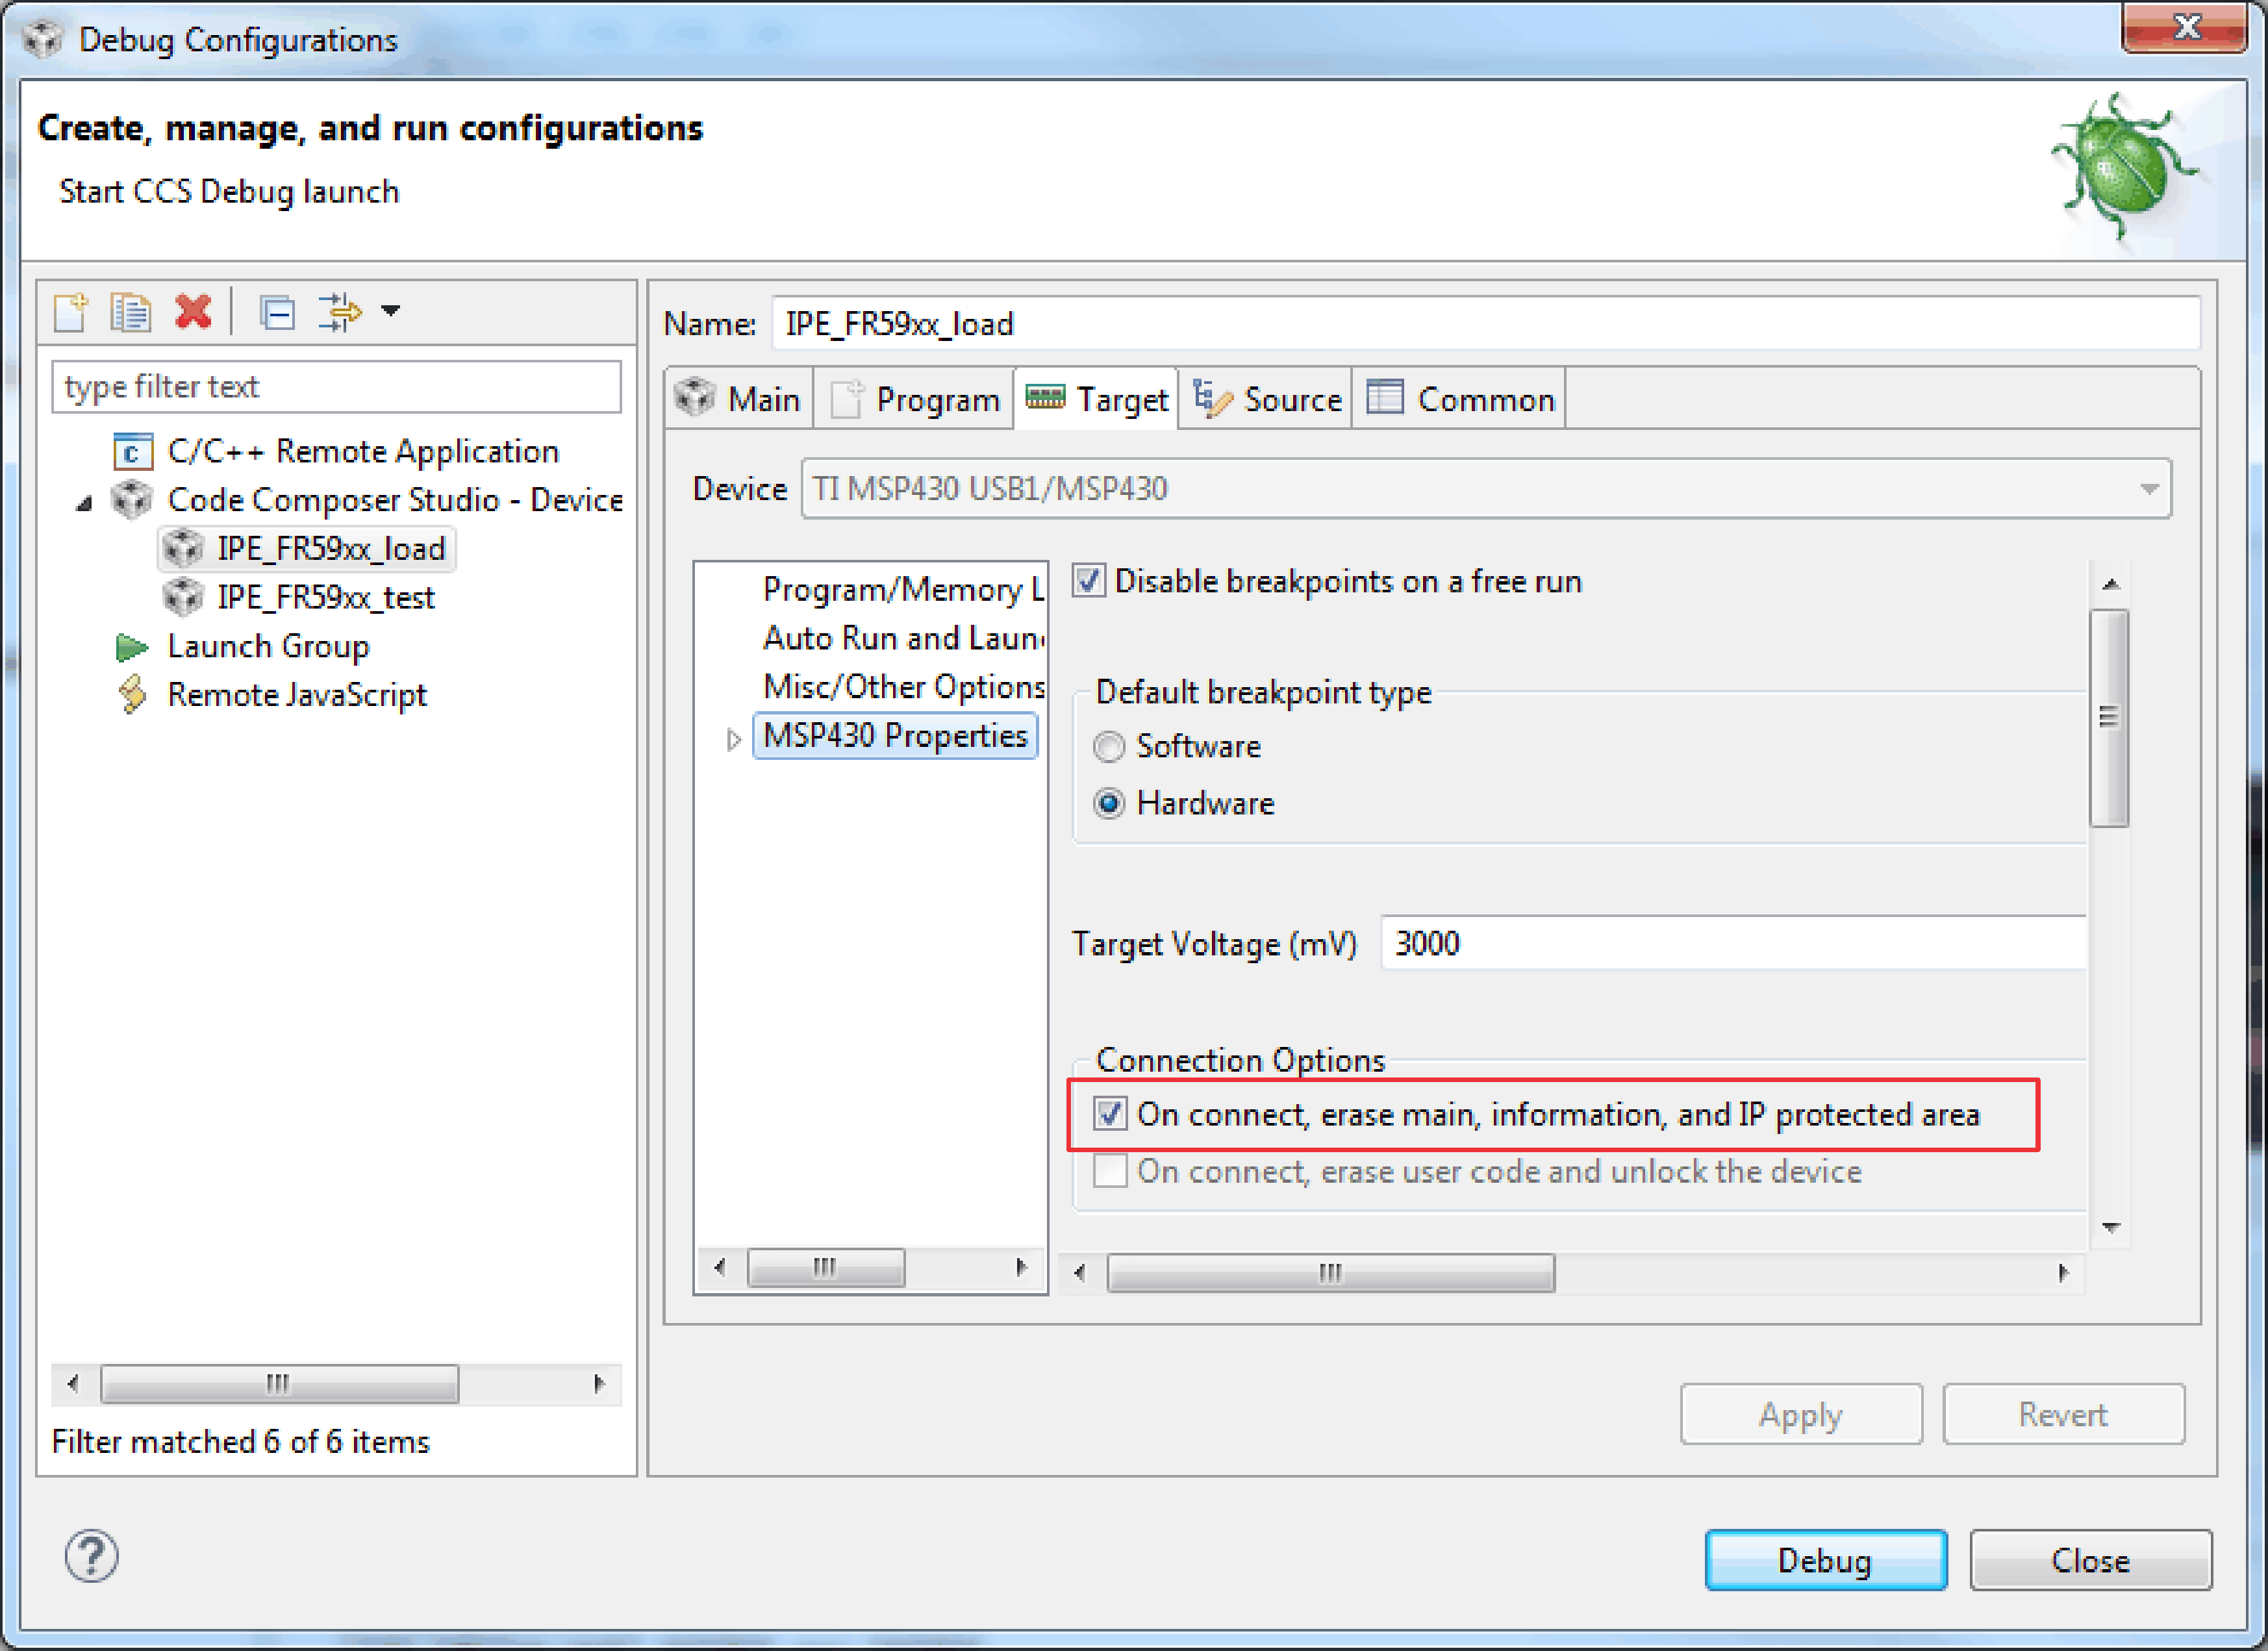Click properties vertical scrollbar up arrow

[x=2110, y=585]
